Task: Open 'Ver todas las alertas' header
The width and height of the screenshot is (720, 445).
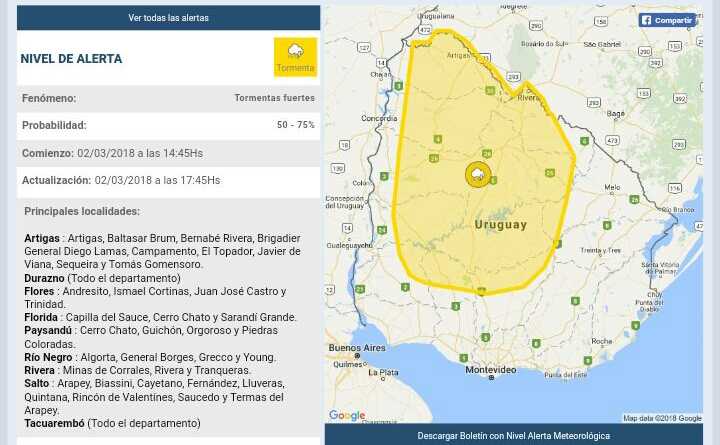Action: click(x=168, y=18)
